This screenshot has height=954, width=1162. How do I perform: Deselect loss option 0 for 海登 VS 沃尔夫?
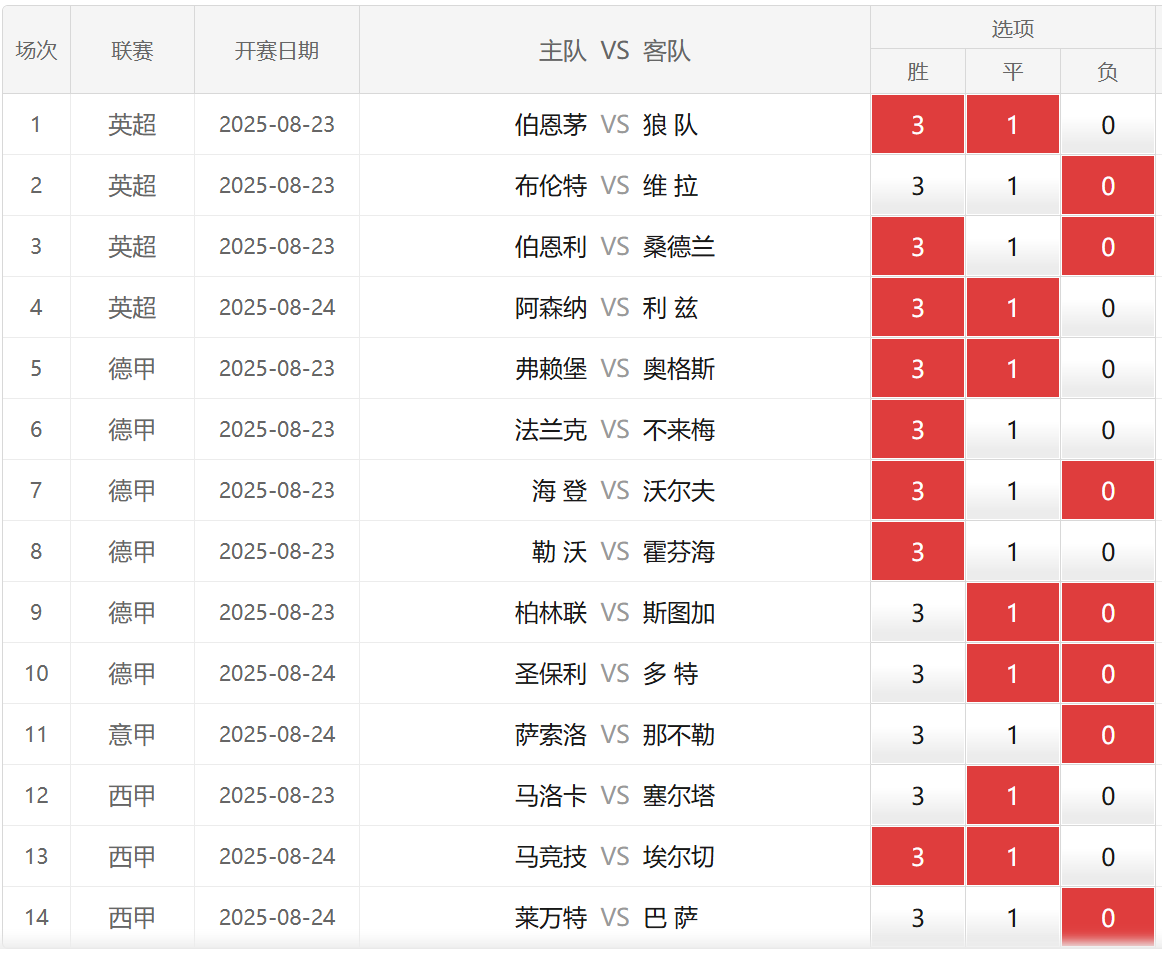click(1107, 490)
